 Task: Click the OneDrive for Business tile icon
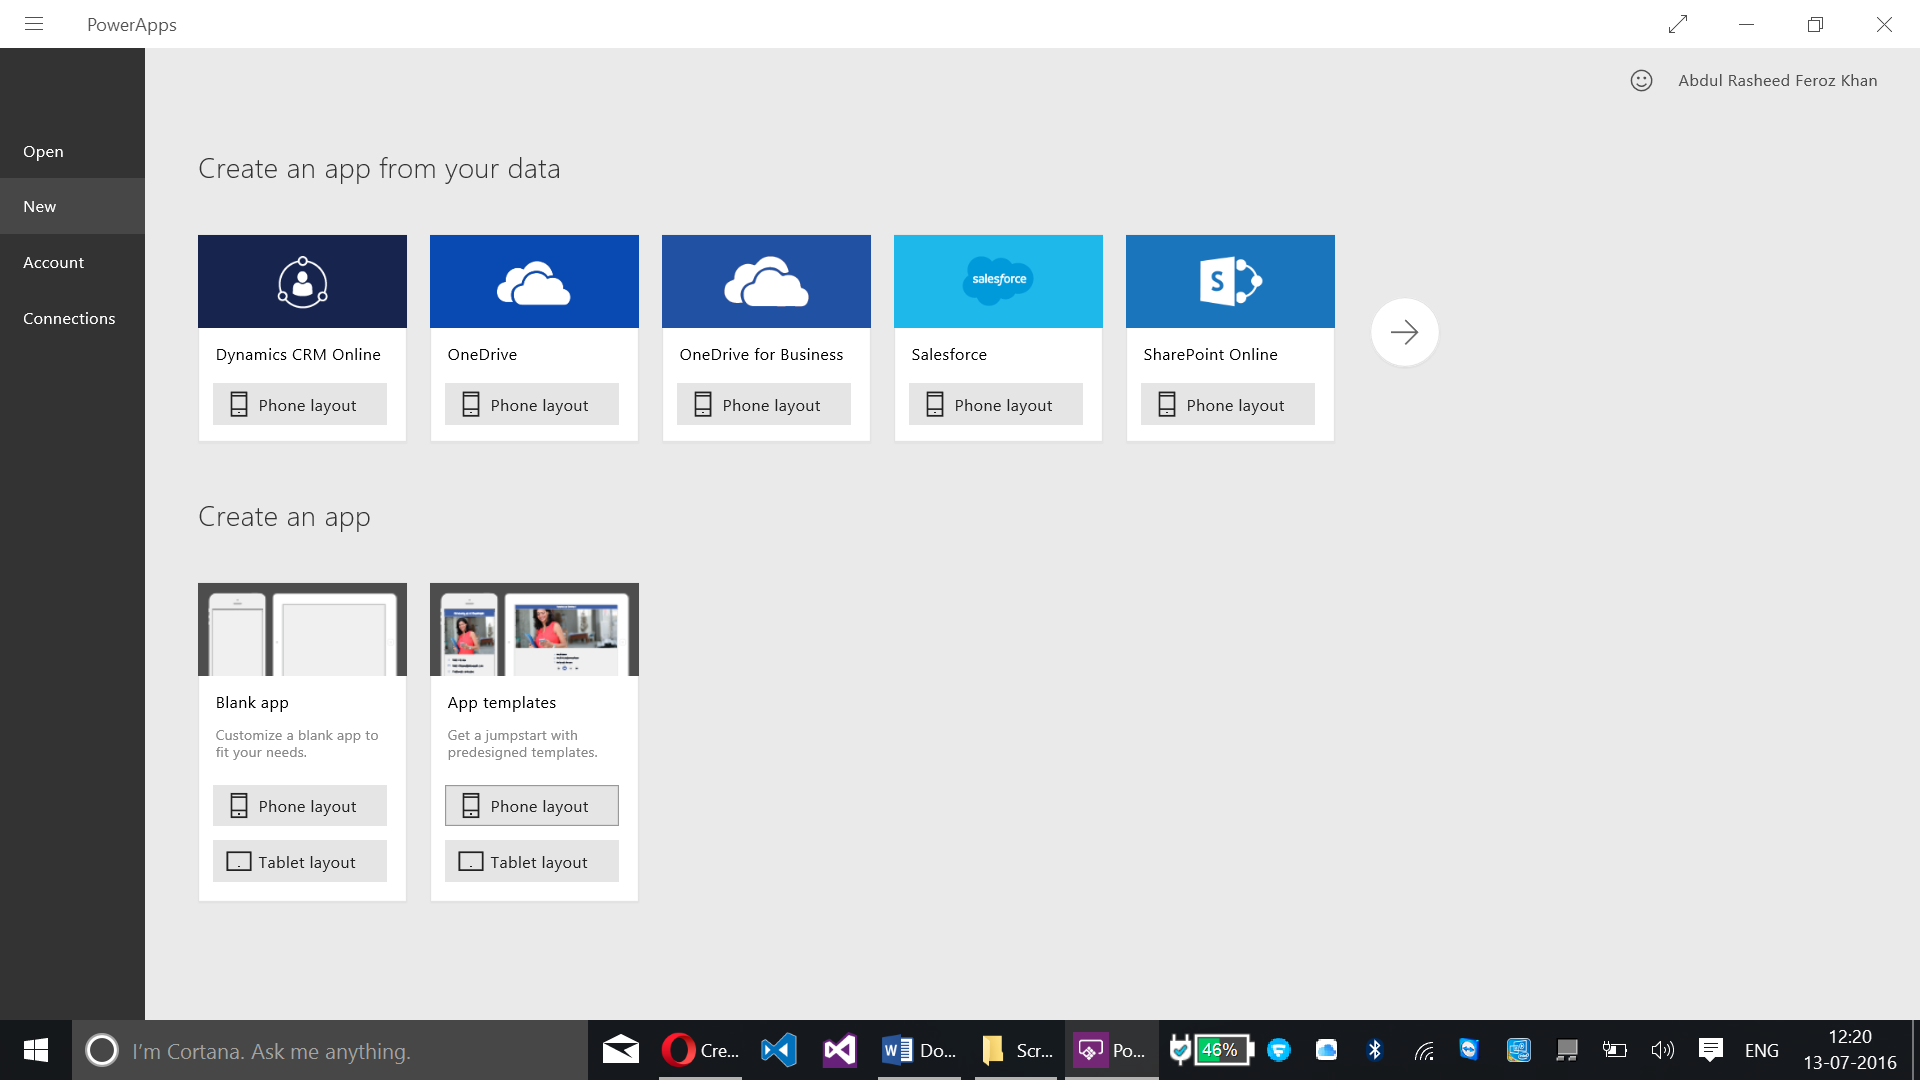(x=766, y=282)
